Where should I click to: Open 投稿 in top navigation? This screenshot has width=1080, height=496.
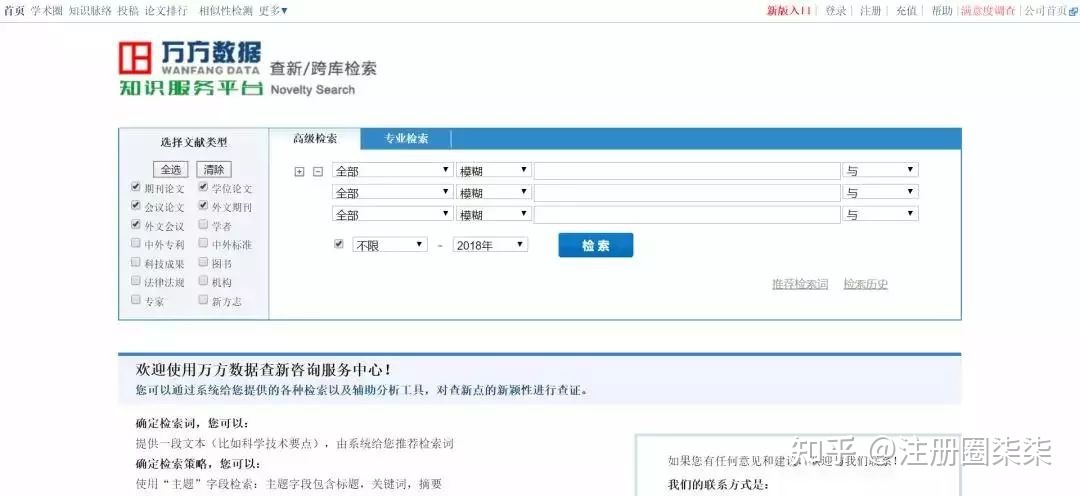[128, 11]
